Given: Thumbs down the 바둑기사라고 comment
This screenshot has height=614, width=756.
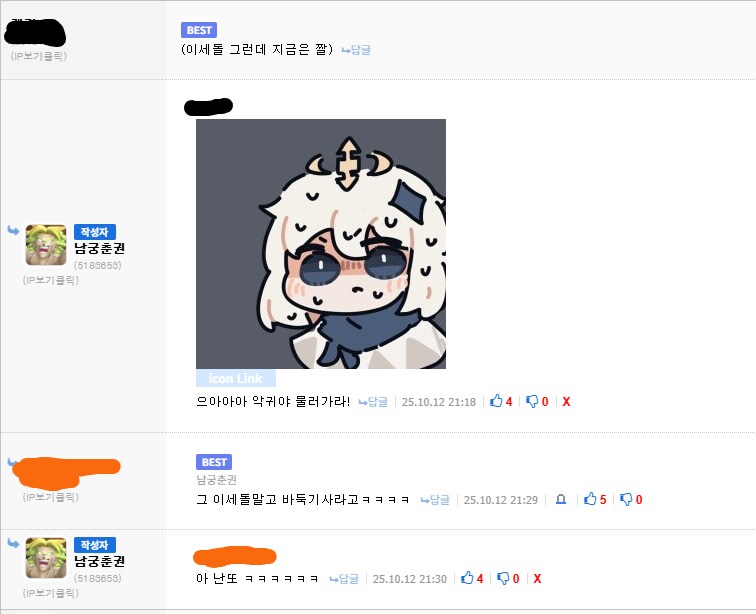Looking at the screenshot, I should coord(631,499).
